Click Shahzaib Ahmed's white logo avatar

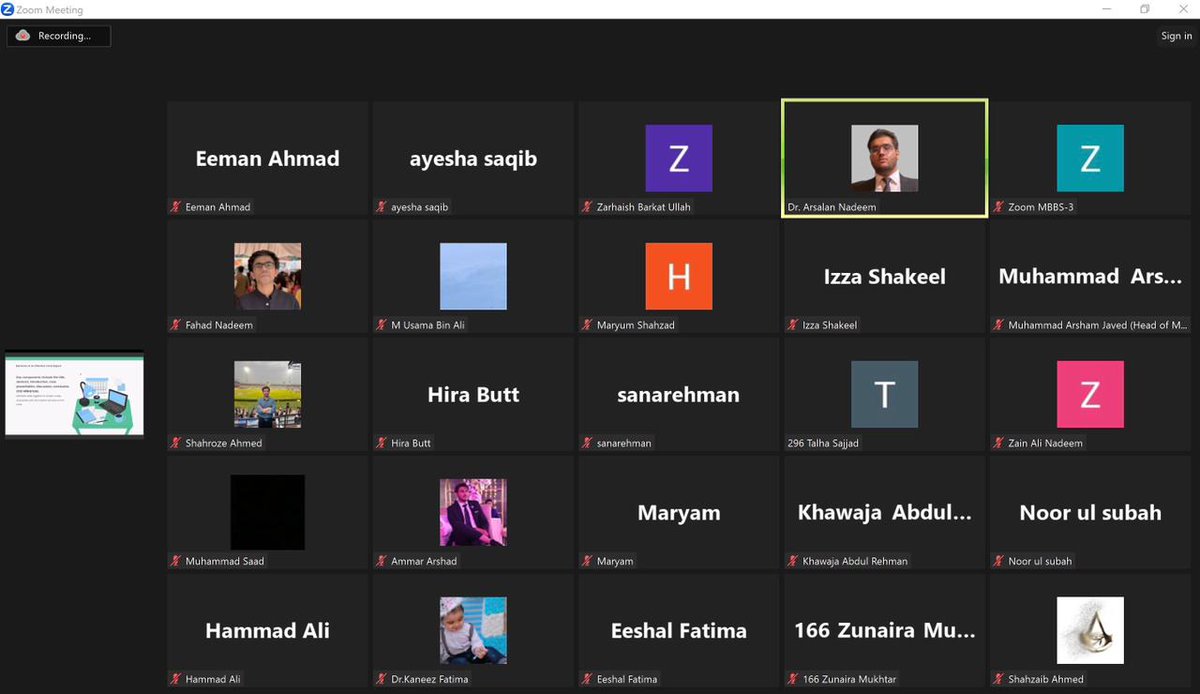pyautogui.click(x=1090, y=630)
